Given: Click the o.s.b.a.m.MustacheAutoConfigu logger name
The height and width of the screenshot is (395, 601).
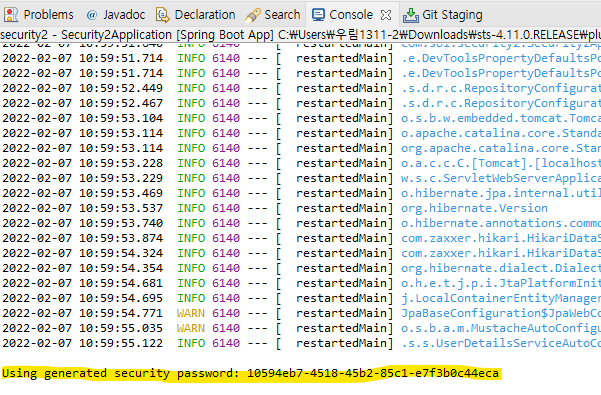Looking at the screenshot, I should click(x=501, y=328).
